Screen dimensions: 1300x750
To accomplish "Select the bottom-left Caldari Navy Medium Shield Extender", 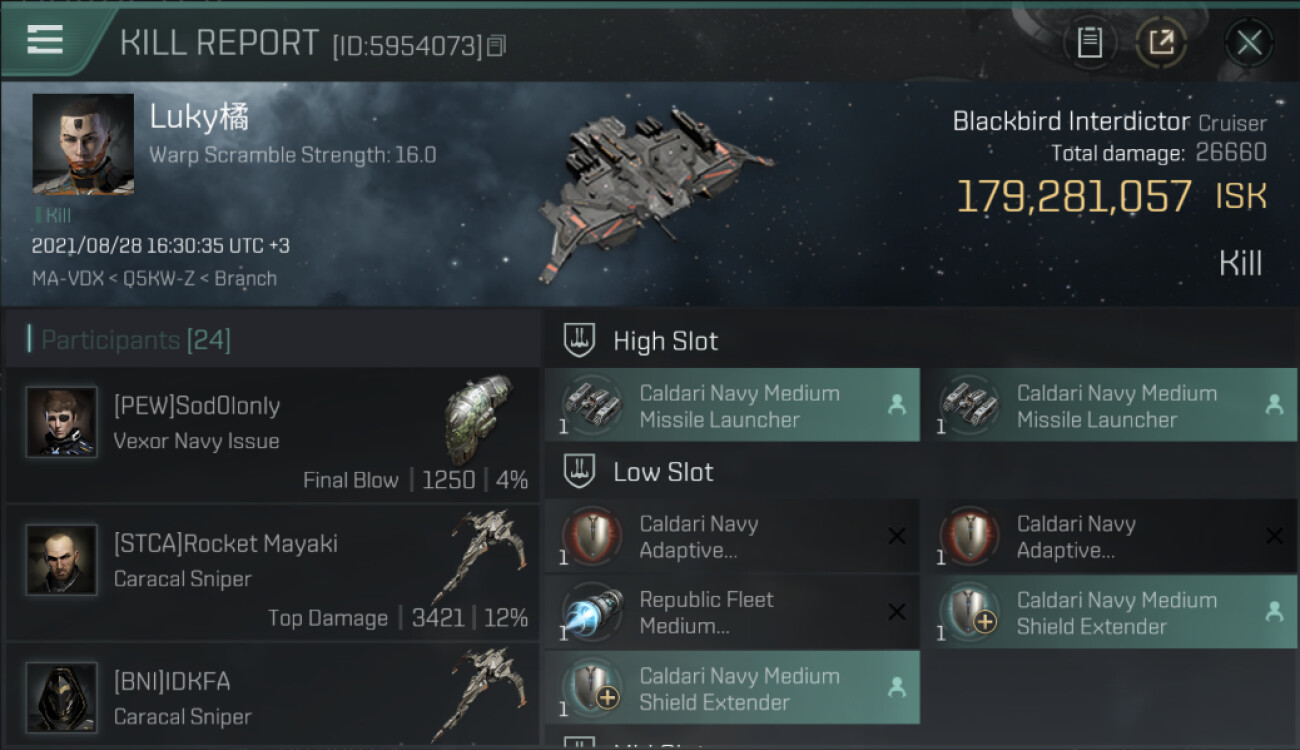I will 731,689.
